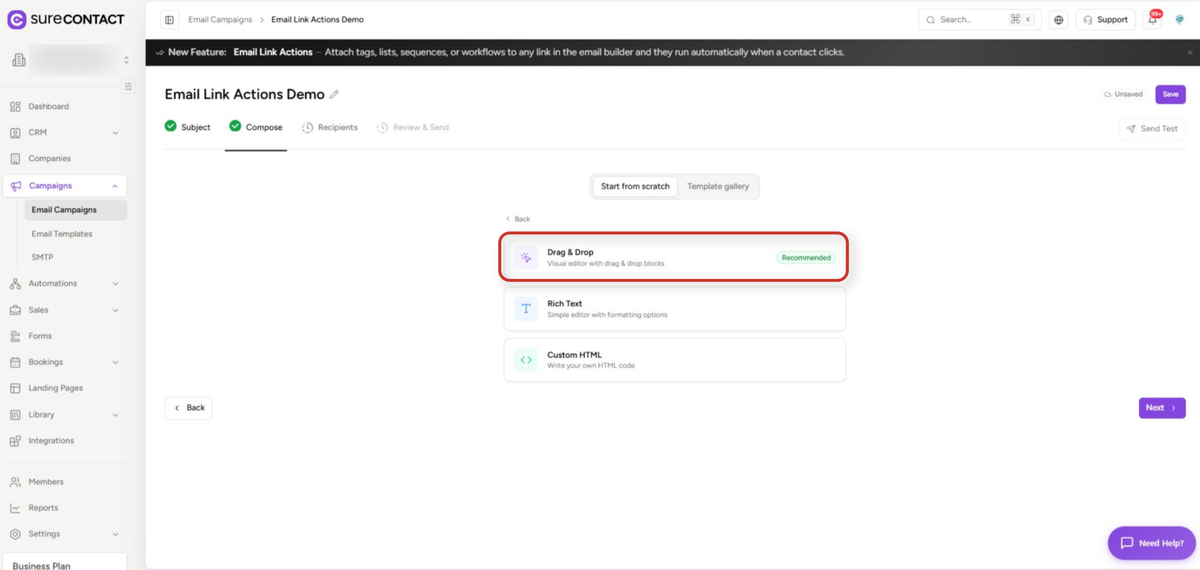Expand the Automations chevron

(115, 284)
